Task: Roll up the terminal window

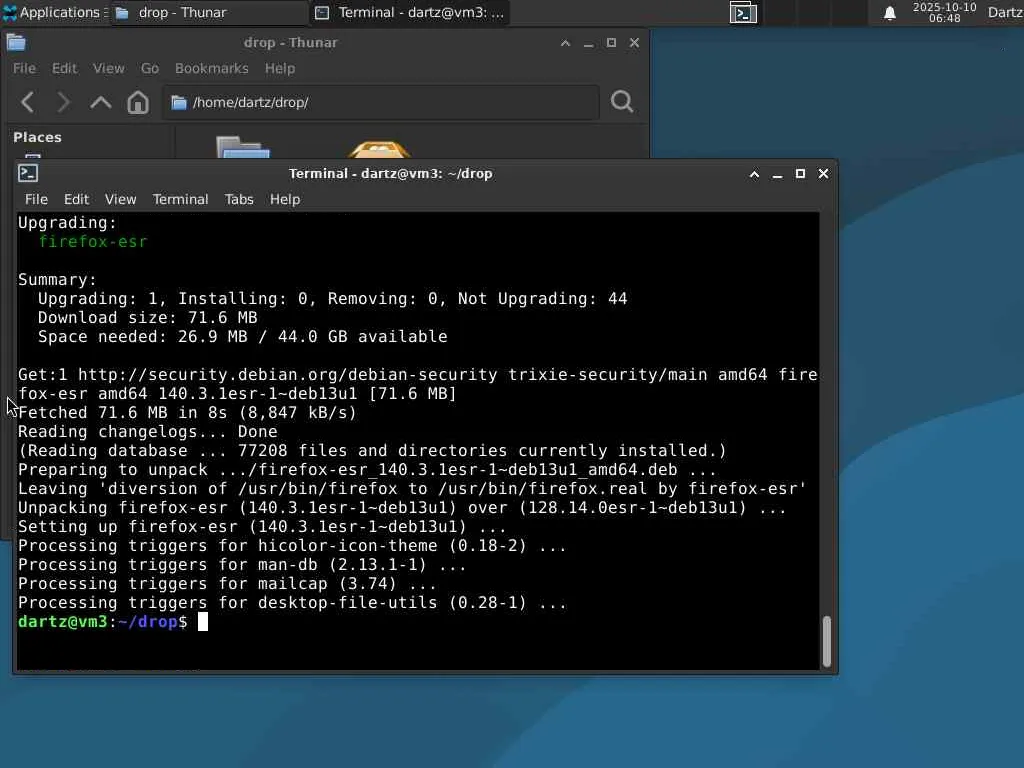Action: pos(754,174)
